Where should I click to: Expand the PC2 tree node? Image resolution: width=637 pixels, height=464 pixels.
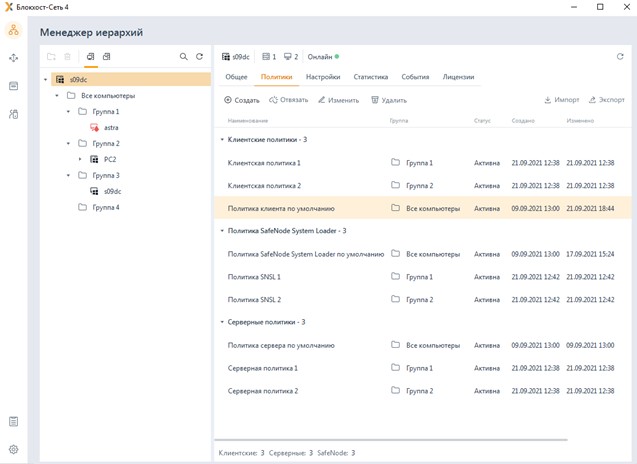(81, 159)
